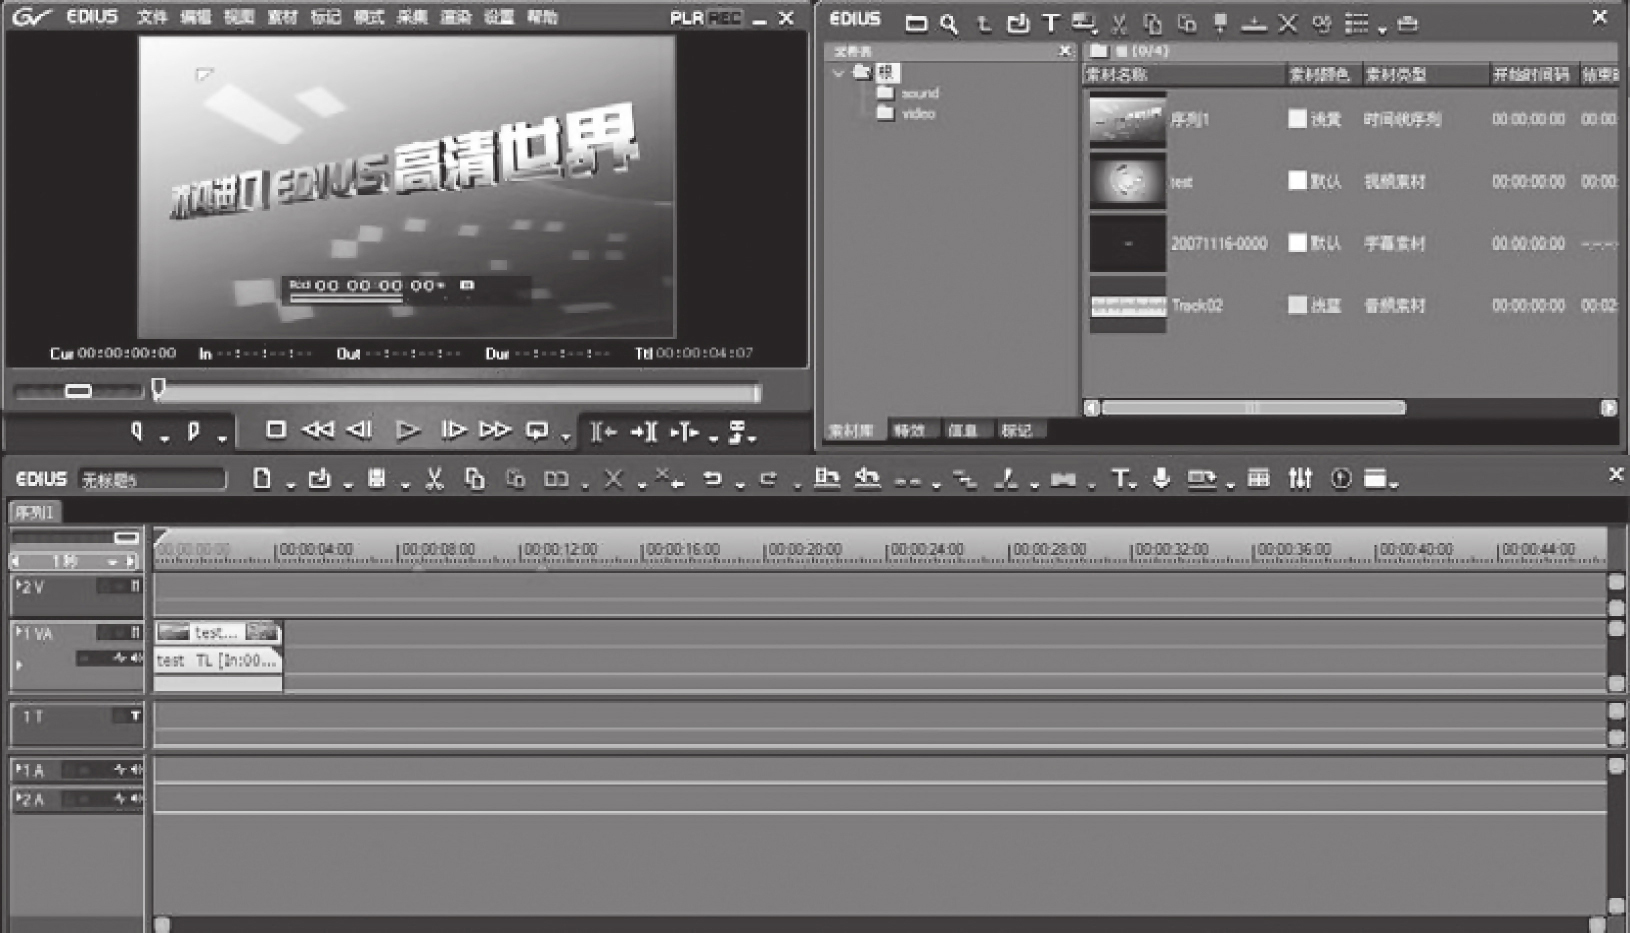Click the undo arrow in the timeline toolbar
The image size is (1630, 933).
click(713, 479)
